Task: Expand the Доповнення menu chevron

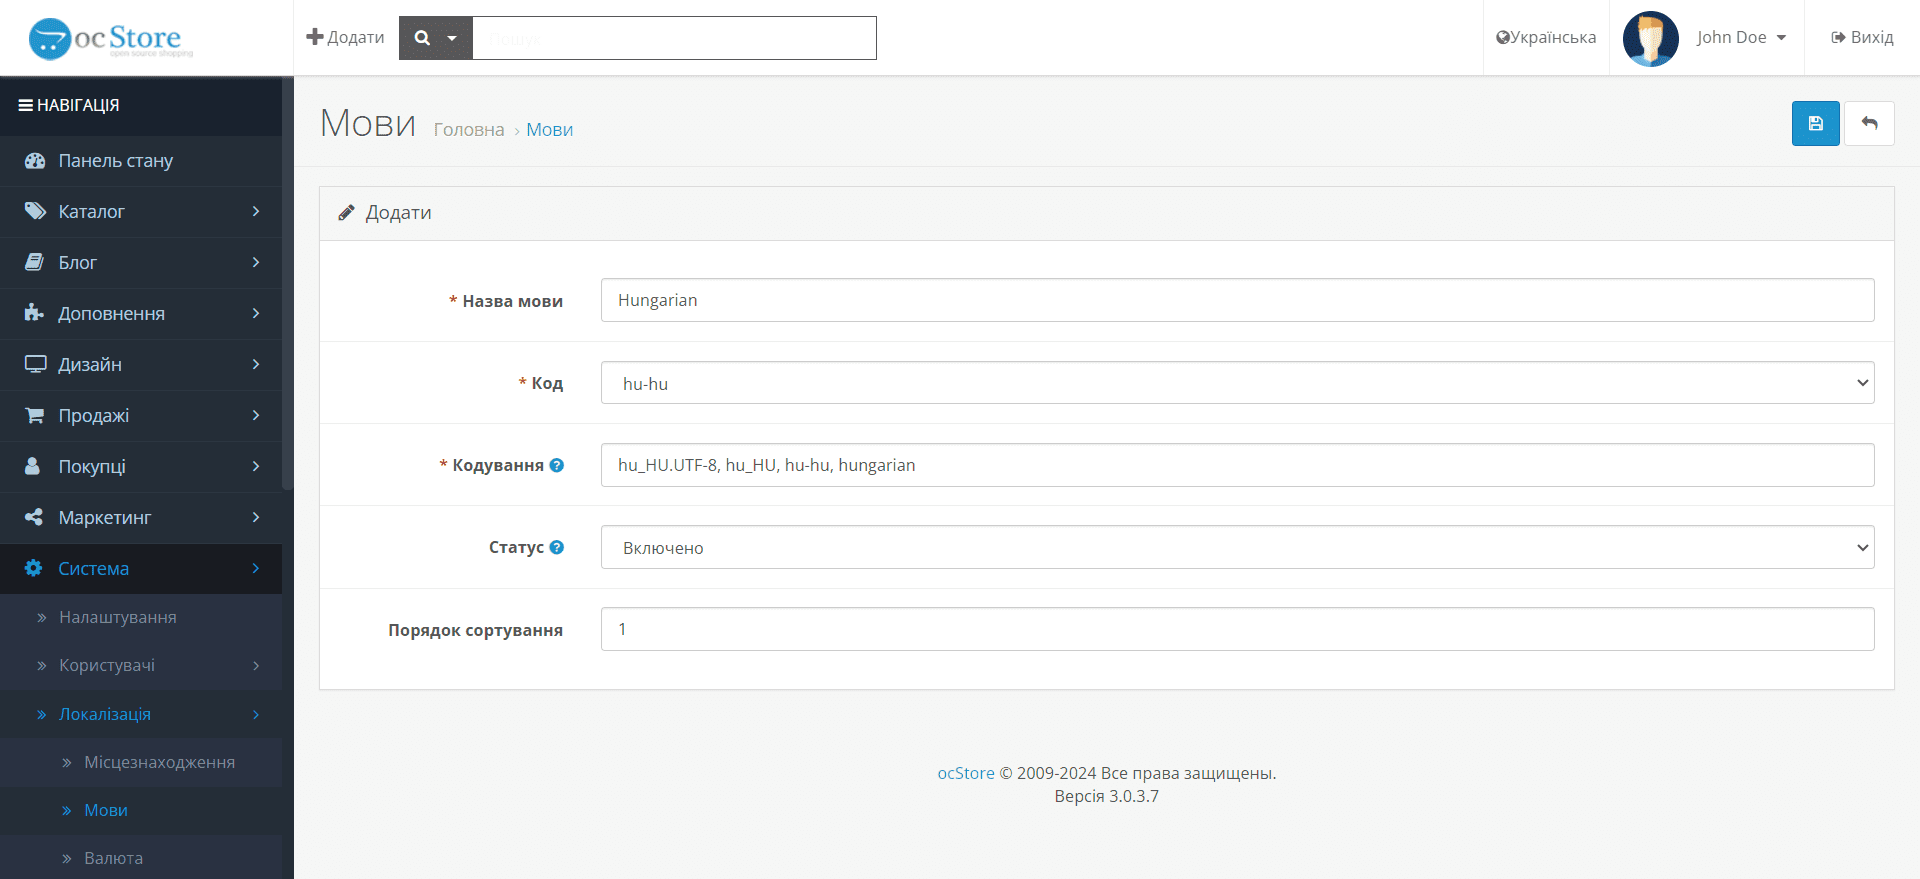Action: click(x=256, y=313)
